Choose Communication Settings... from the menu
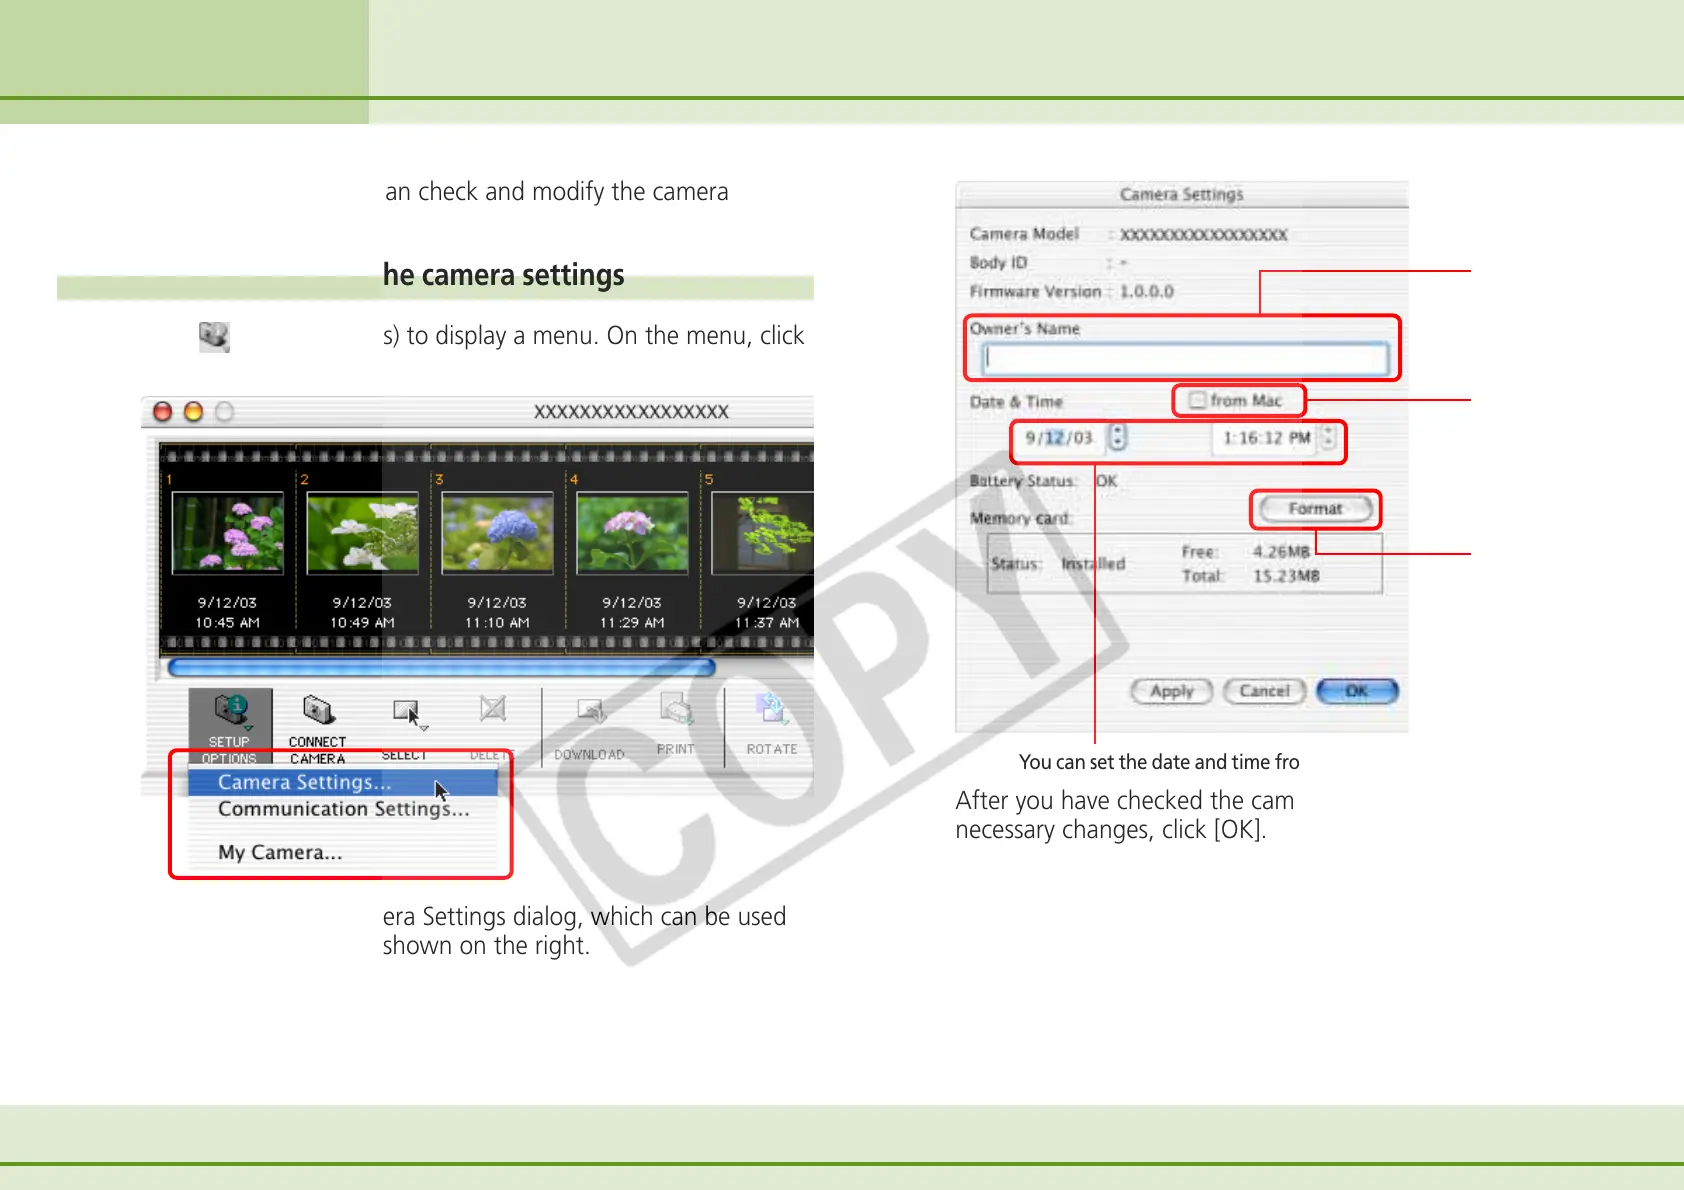The height and width of the screenshot is (1190, 1684). 343,808
